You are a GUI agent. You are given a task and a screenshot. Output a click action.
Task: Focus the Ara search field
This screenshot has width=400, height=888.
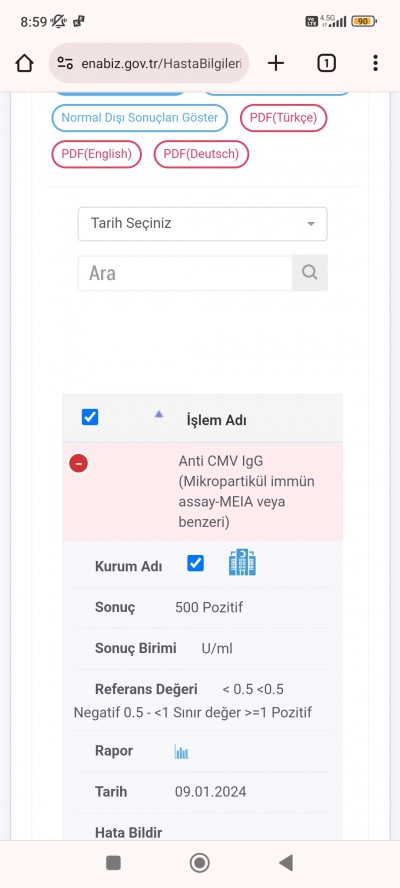tap(185, 273)
